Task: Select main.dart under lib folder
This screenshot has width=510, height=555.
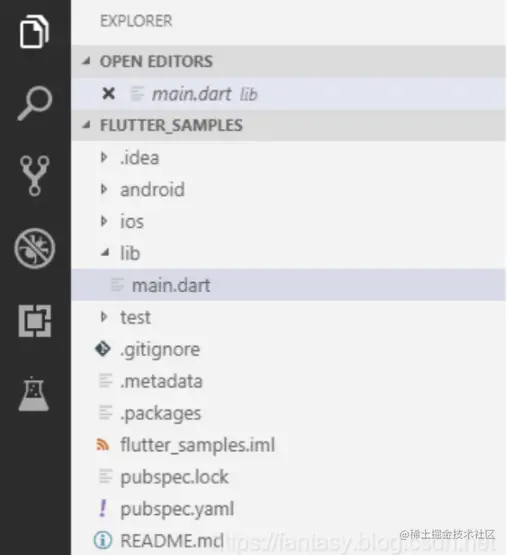Action: coord(288,285)
